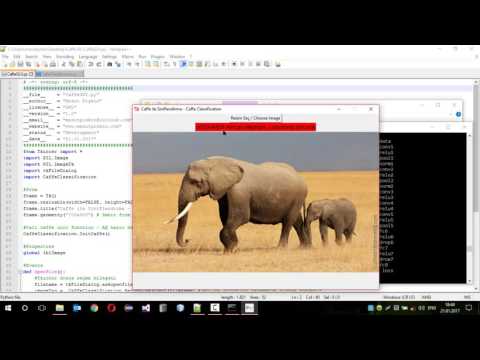480x360 pixels.
Task: Click the INS status bar indicator
Action: click(467, 297)
